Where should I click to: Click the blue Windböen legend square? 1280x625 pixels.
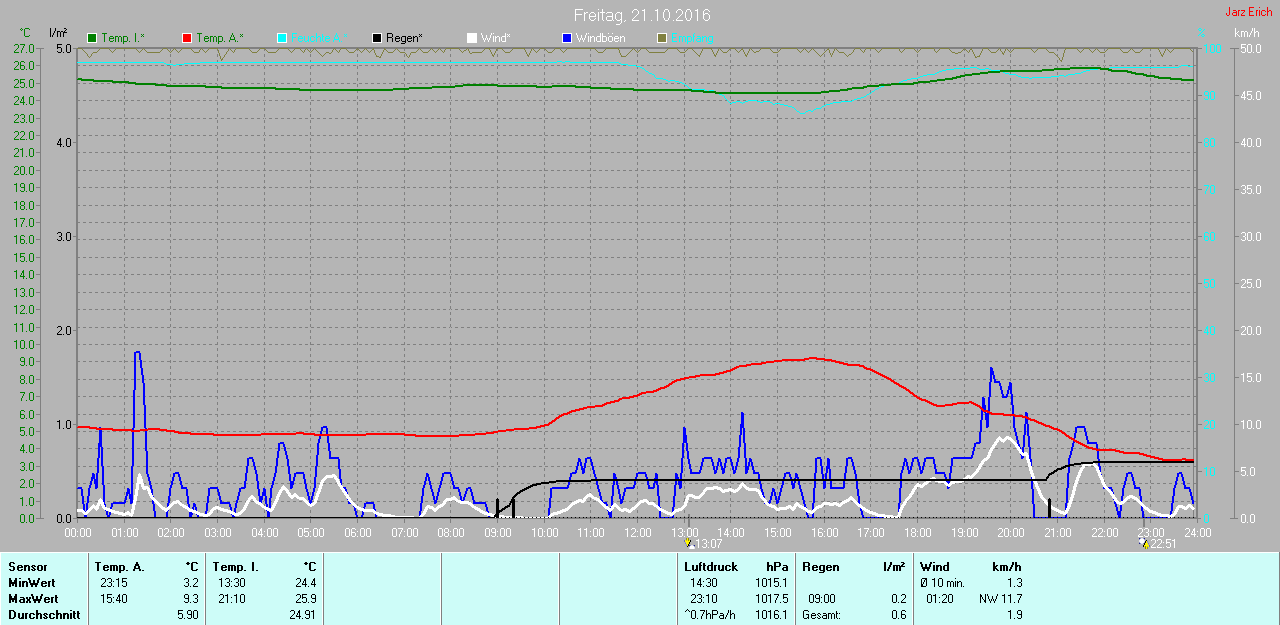pyautogui.click(x=567, y=38)
